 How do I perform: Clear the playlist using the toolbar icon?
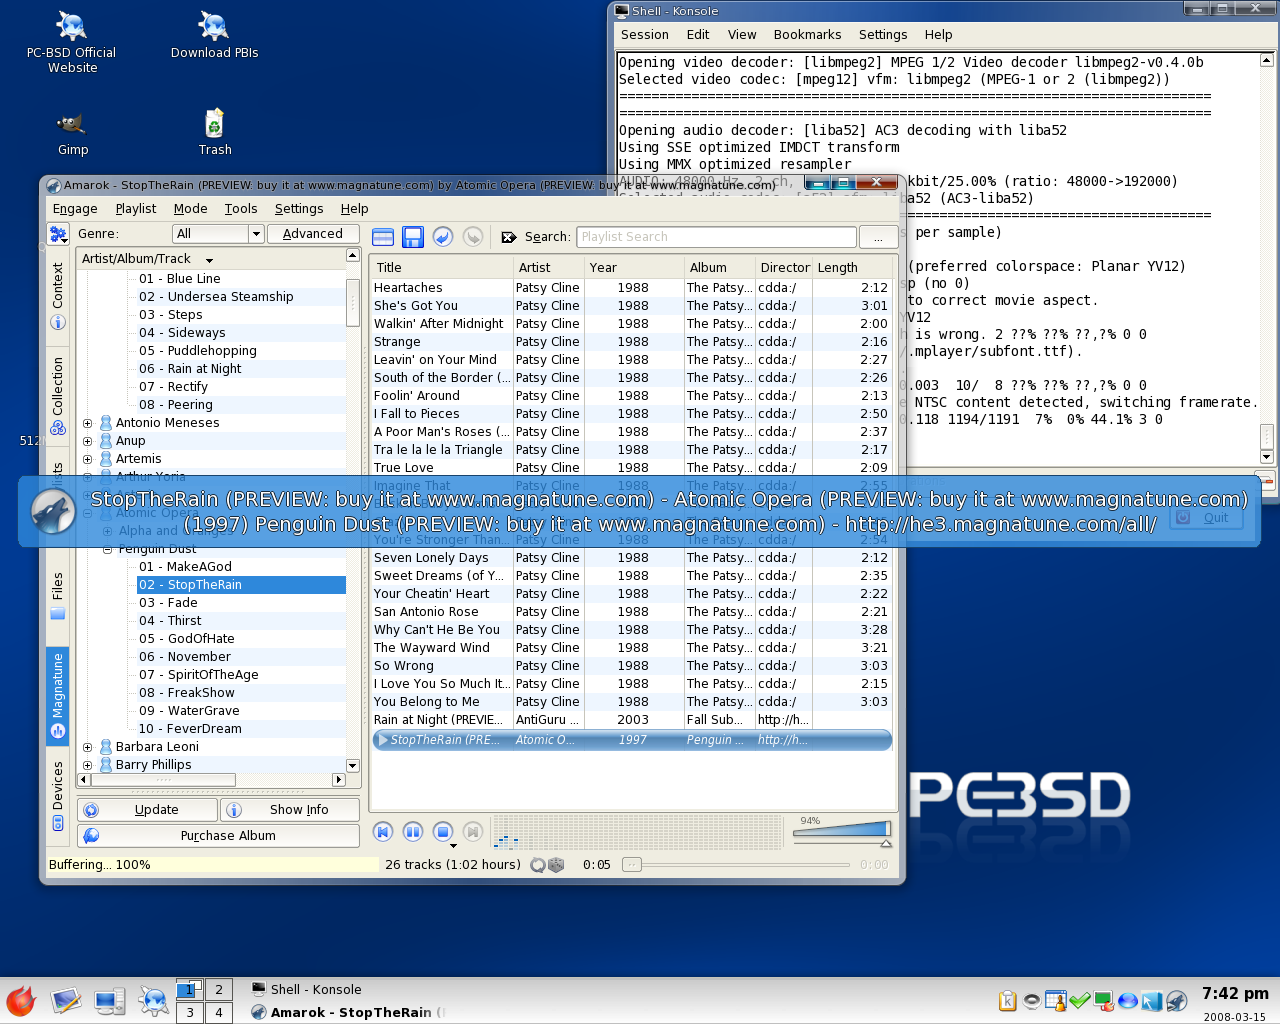pyautogui.click(x=383, y=237)
